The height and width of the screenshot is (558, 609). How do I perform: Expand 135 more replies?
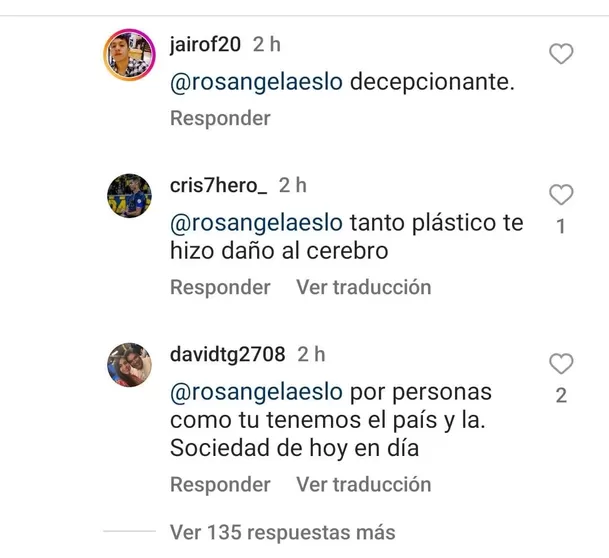point(282,532)
